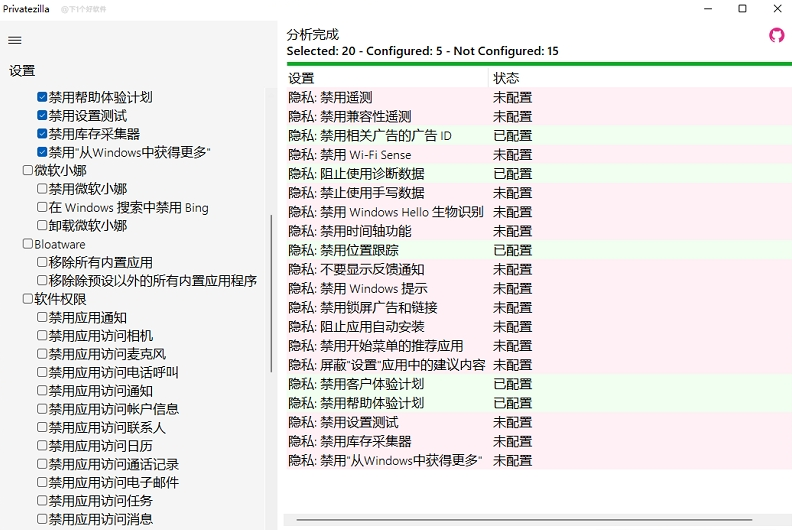Enable 禁用应用访问帐户信息 checkbox
The image size is (792, 530).
(42, 408)
